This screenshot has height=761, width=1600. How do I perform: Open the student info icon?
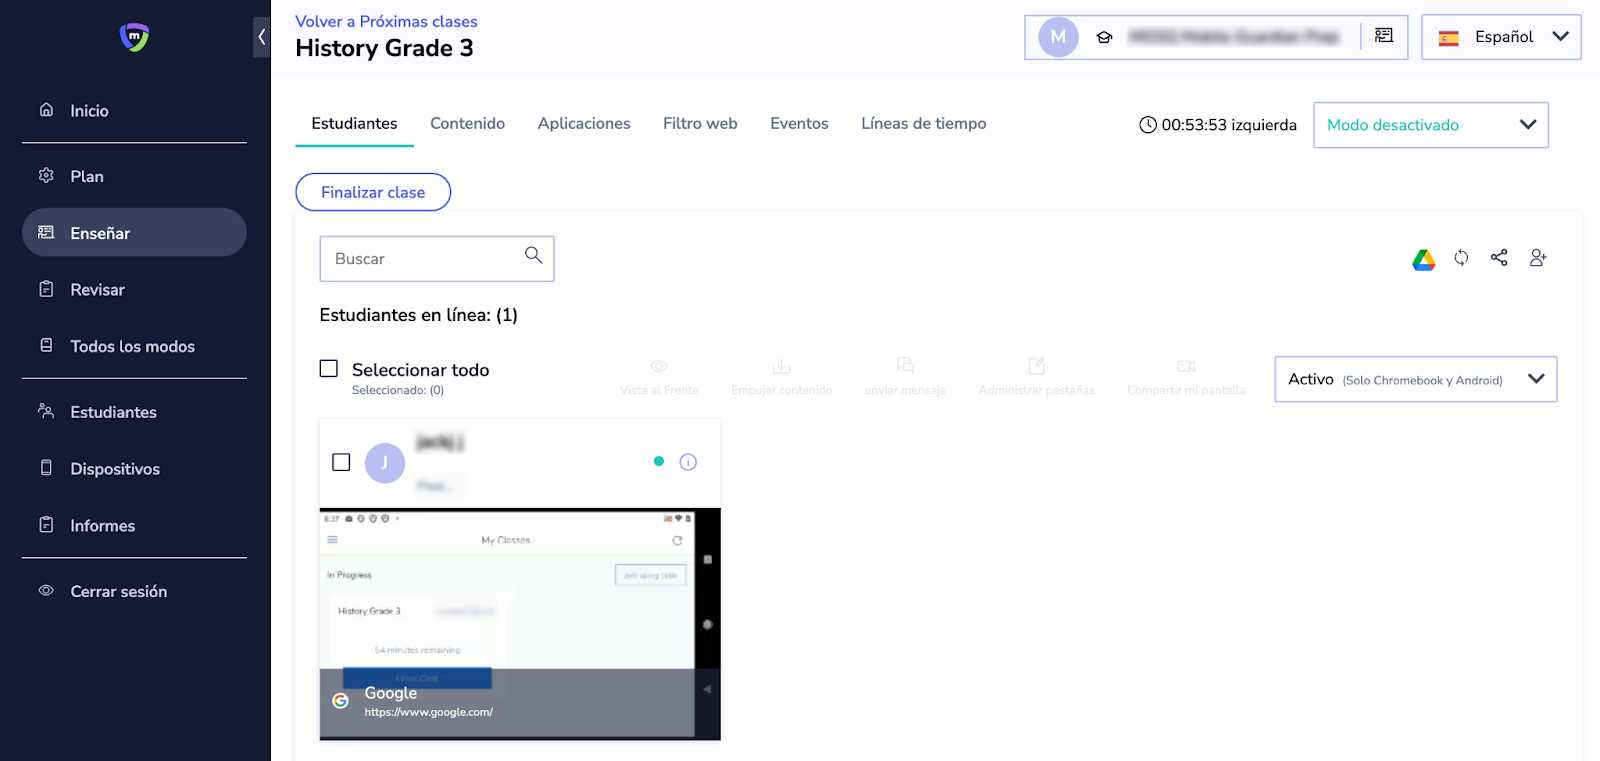click(x=688, y=462)
